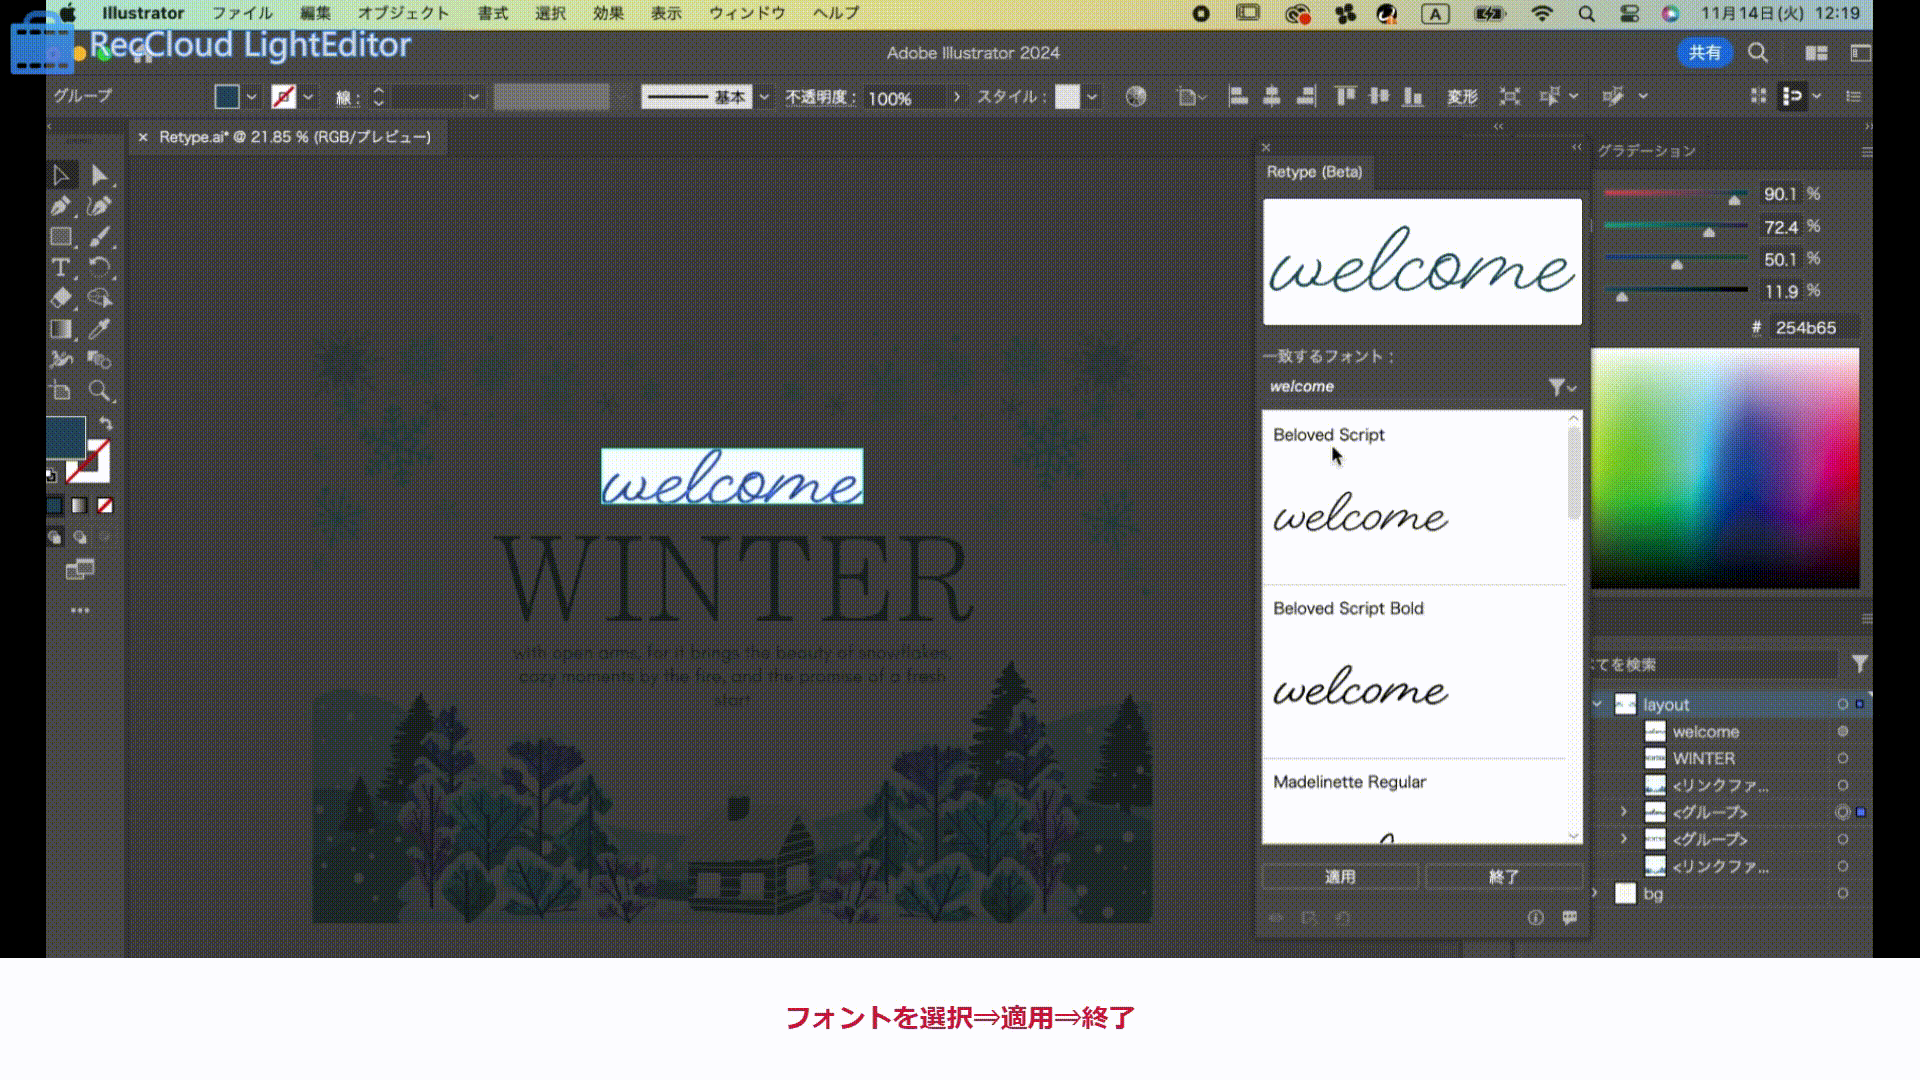This screenshot has width=1920, height=1080.
Task: Click the horizontal align left icon
Action: click(1238, 96)
